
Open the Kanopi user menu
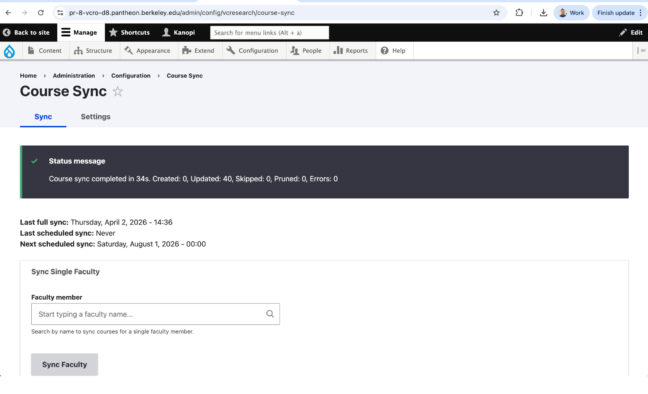point(179,32)
